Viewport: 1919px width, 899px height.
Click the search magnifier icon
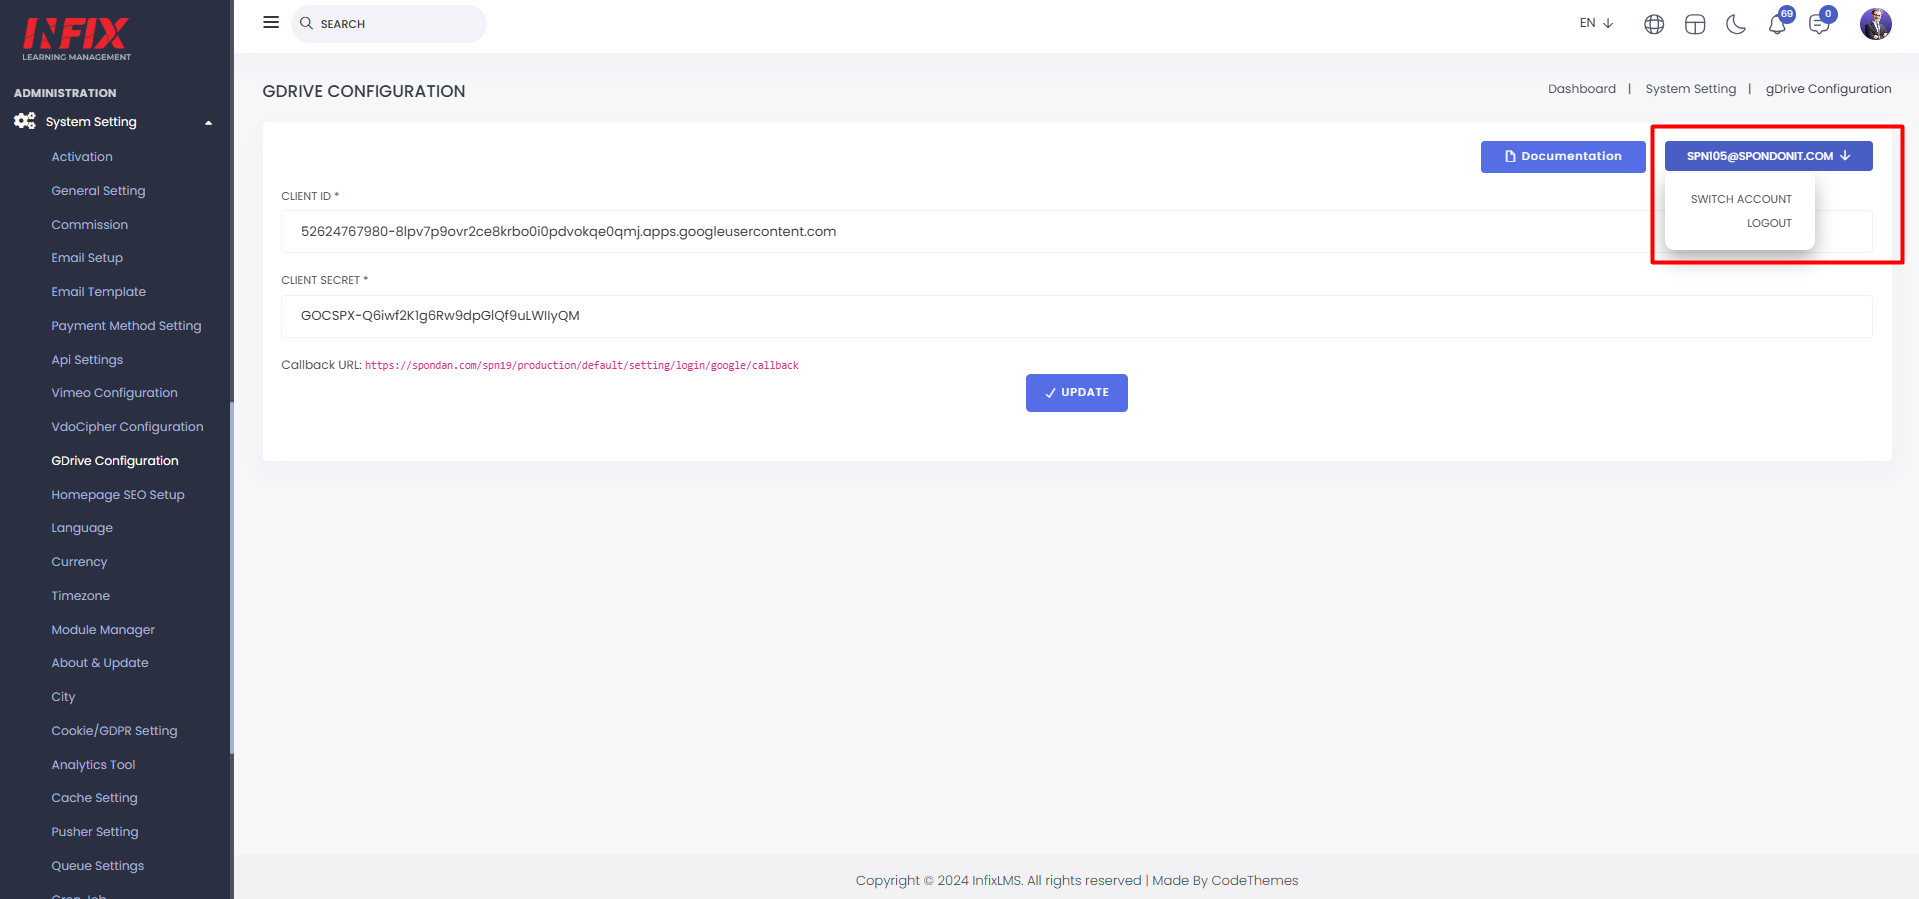point(307,23)
